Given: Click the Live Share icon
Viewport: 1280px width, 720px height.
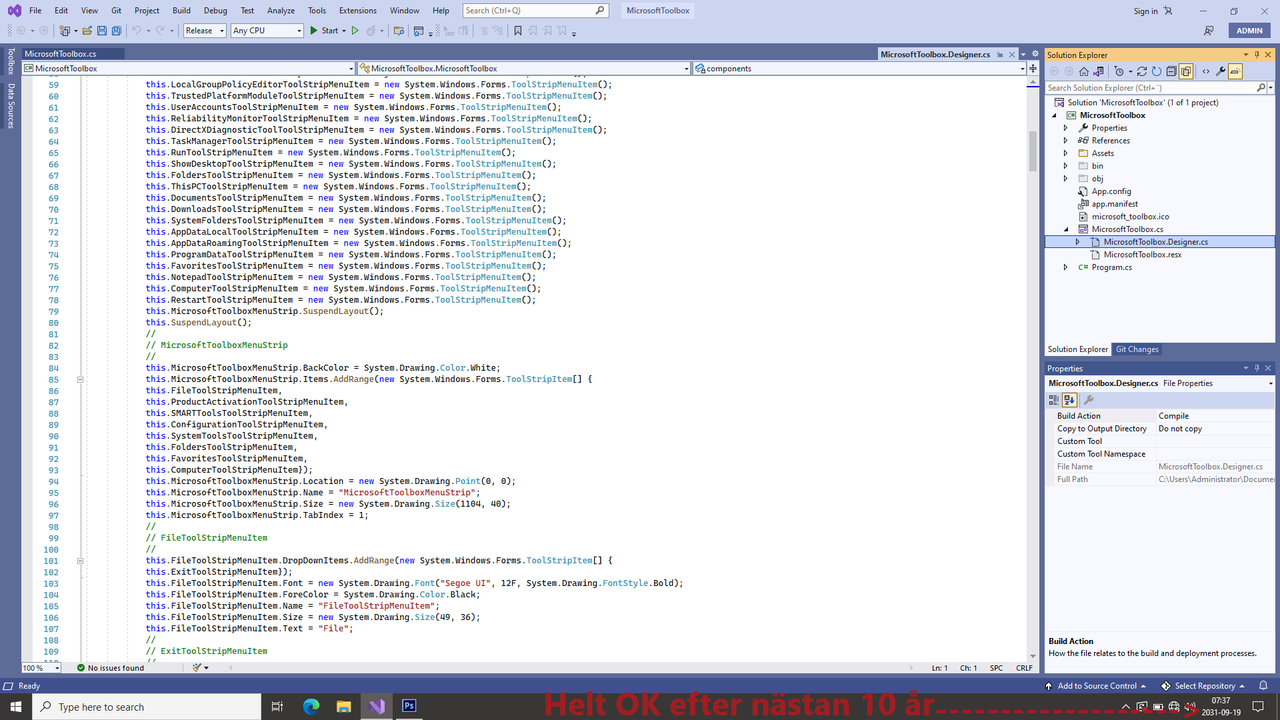Looking at the screenshot, I should pos(1209,30).
